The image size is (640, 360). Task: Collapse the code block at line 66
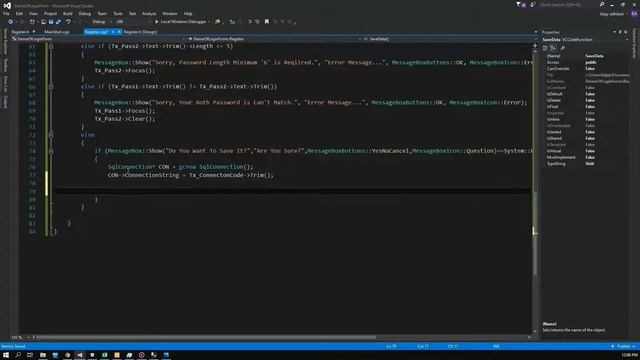(x=51, y=87)
